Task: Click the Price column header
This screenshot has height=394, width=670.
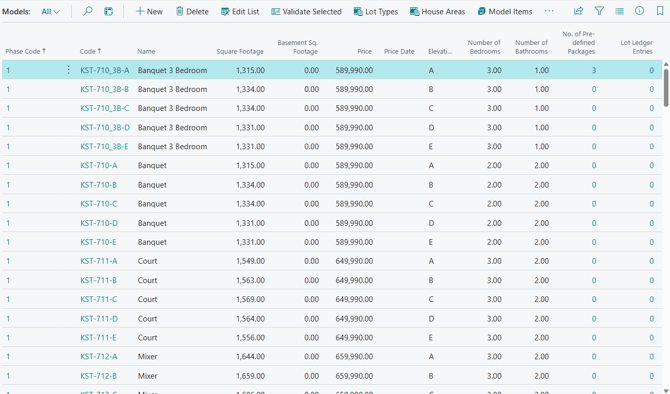Action: point(364,51)
